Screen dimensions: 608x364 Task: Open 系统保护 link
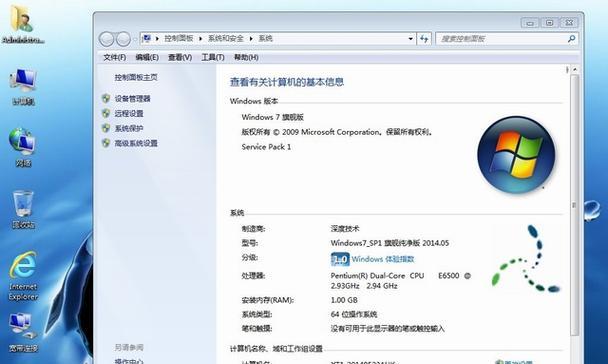(x=129, y=128)
